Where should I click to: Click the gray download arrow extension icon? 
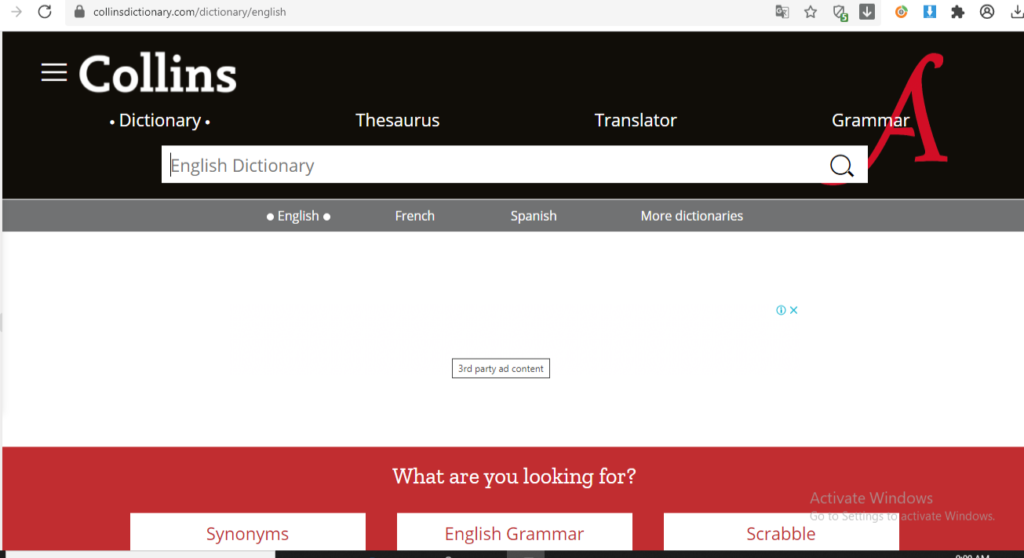tap(867, 12)
